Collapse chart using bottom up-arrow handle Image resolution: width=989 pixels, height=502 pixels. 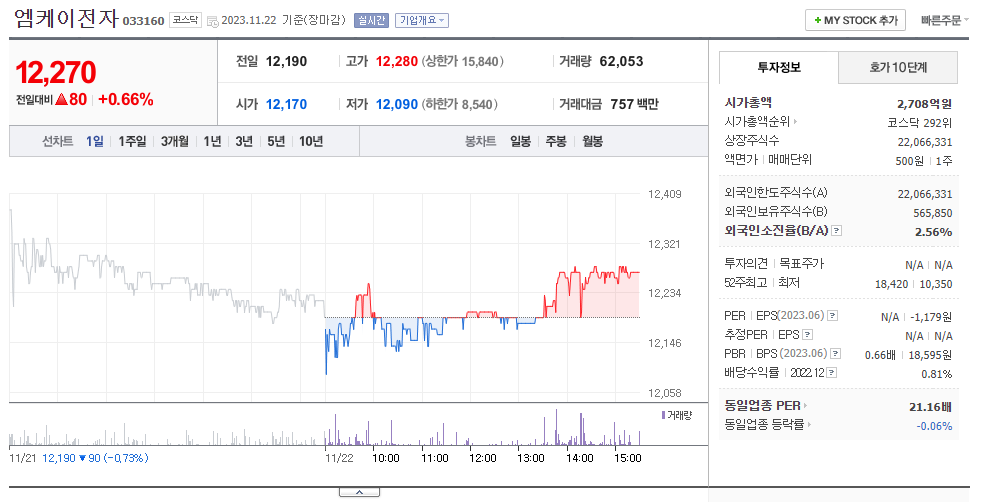[x=360, y=492]
